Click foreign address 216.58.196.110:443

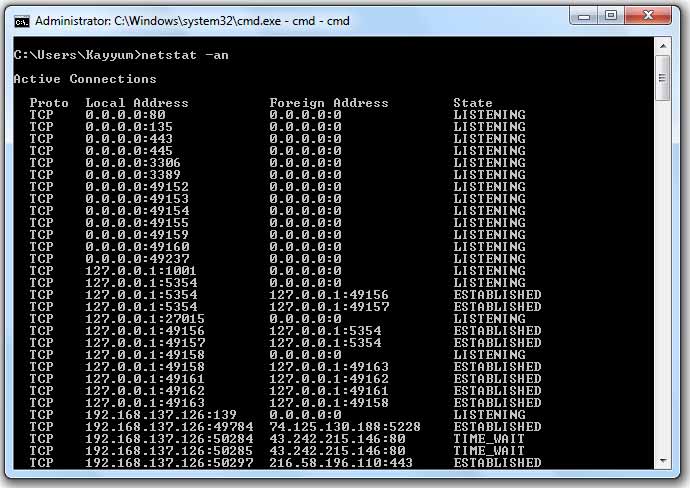click(x=341, y=463)
